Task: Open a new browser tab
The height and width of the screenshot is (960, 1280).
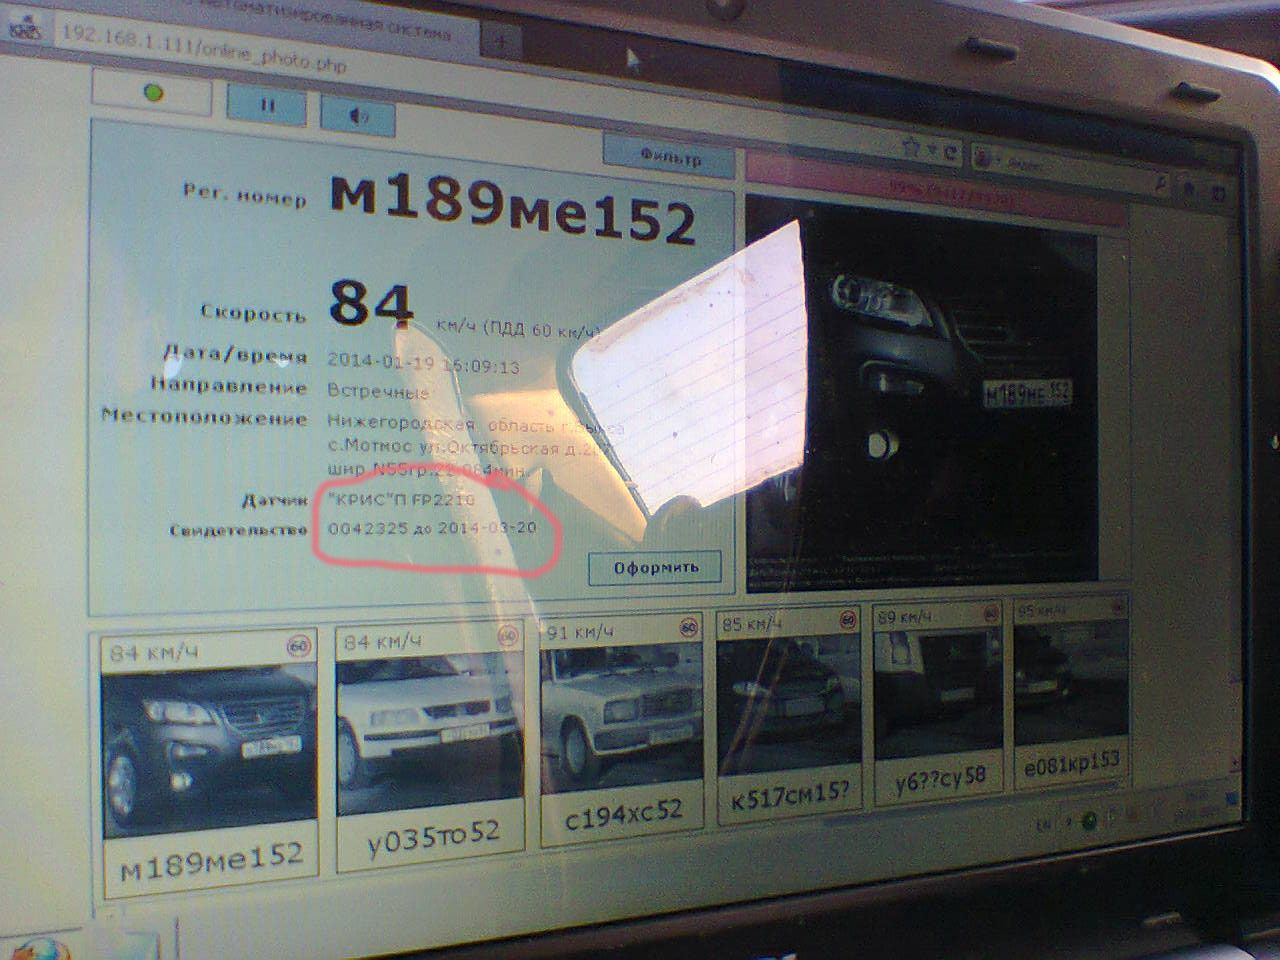Action: pos(501,40)
